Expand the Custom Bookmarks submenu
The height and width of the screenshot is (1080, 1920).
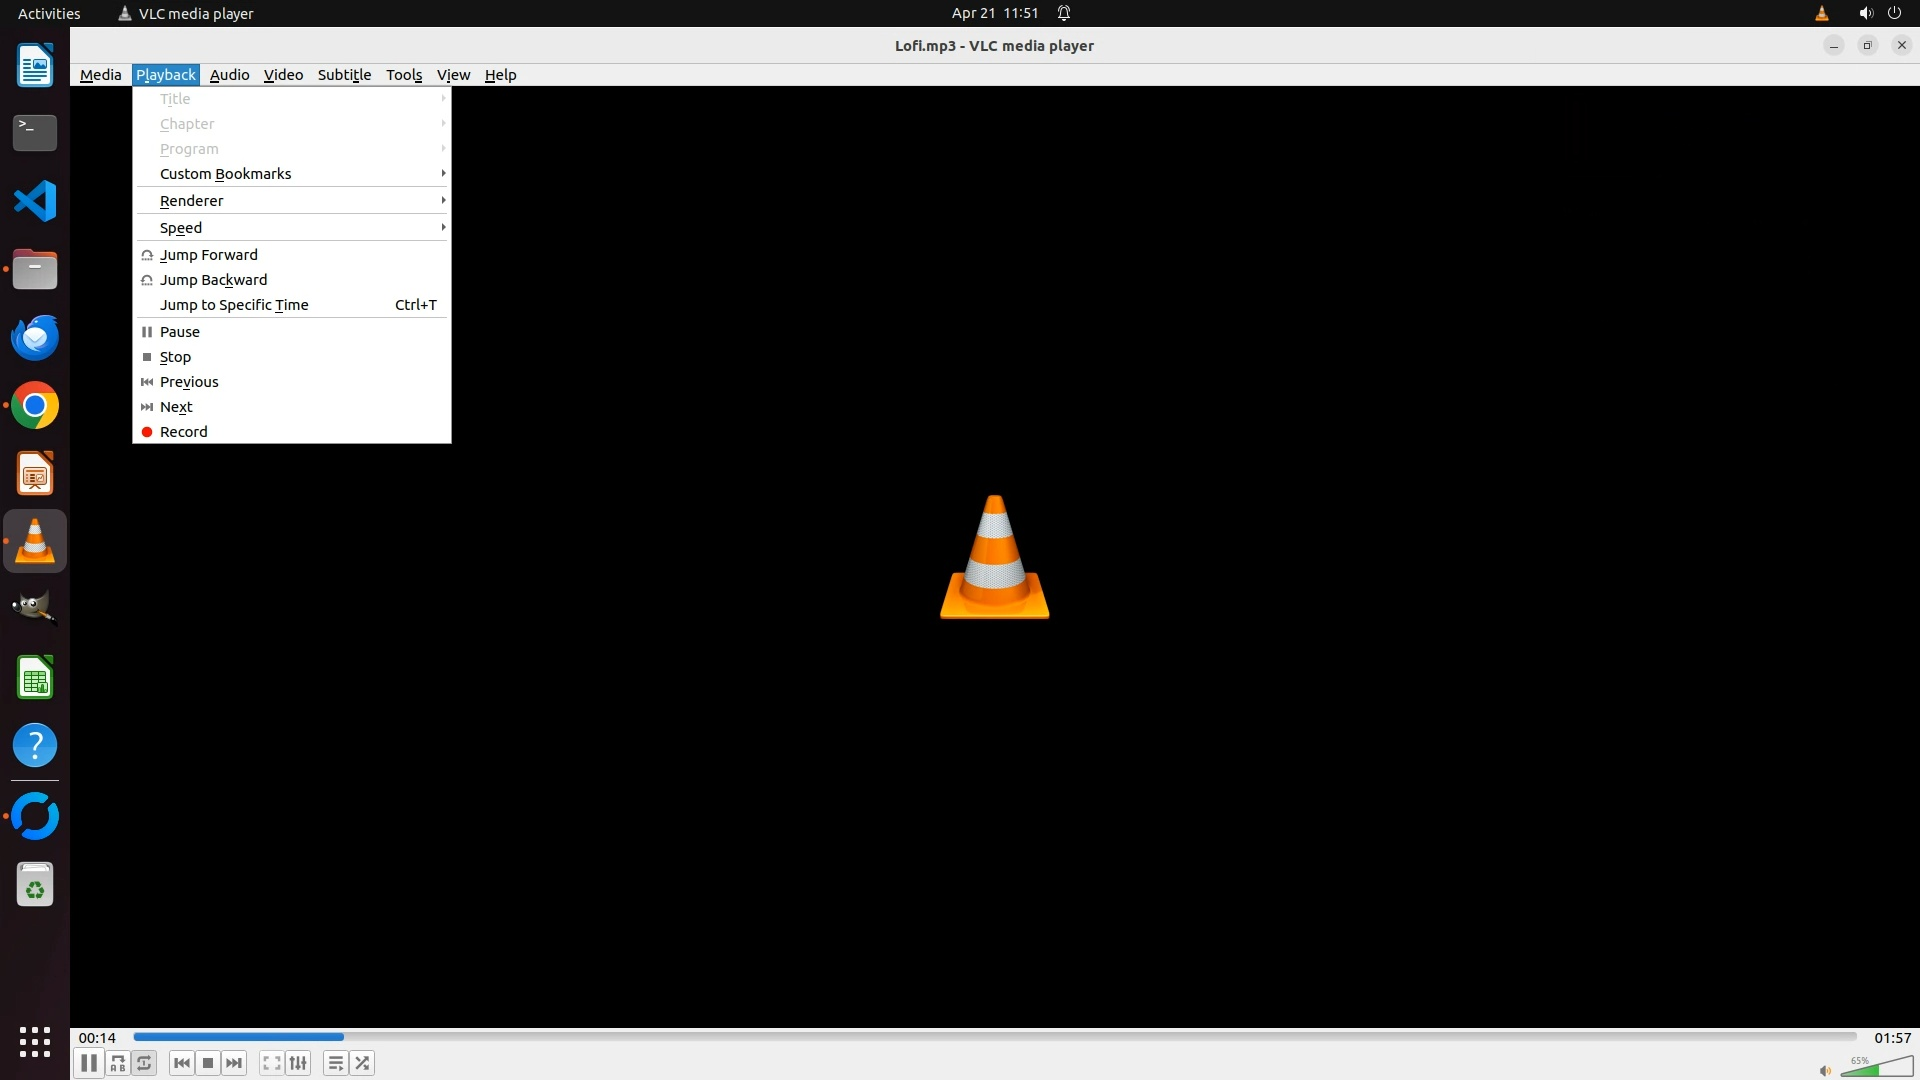pos(226,174)
